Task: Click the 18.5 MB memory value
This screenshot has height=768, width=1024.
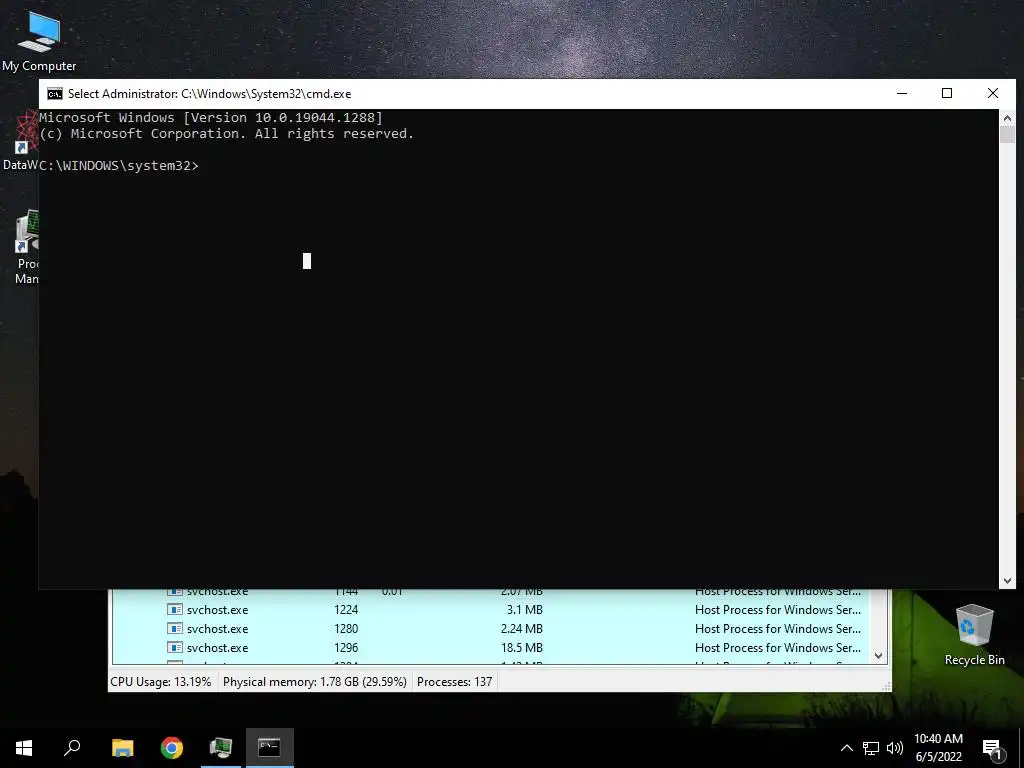Action: (x=521, y=648)
